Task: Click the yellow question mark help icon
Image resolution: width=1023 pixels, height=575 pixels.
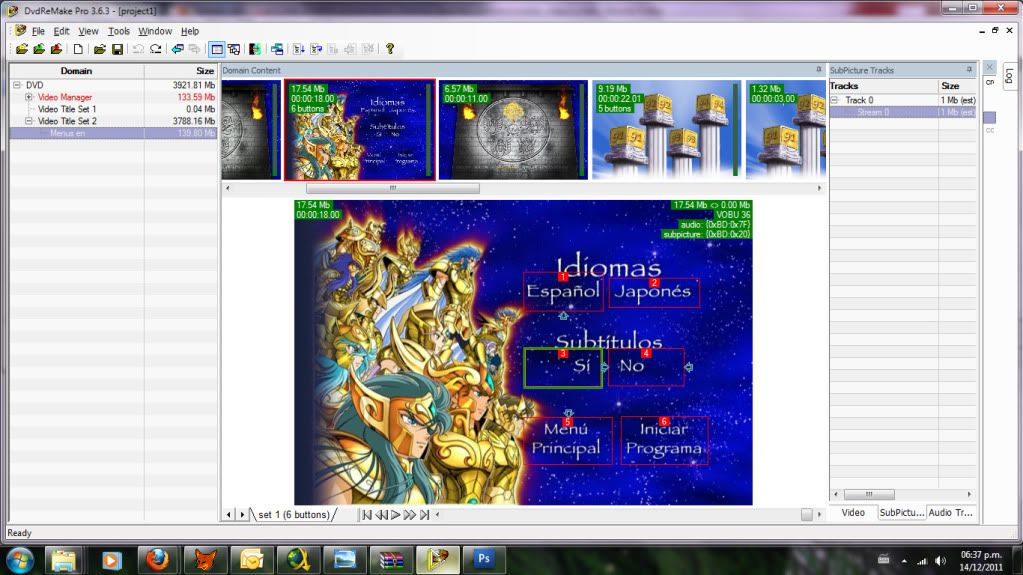Action: tap(390, 49)
